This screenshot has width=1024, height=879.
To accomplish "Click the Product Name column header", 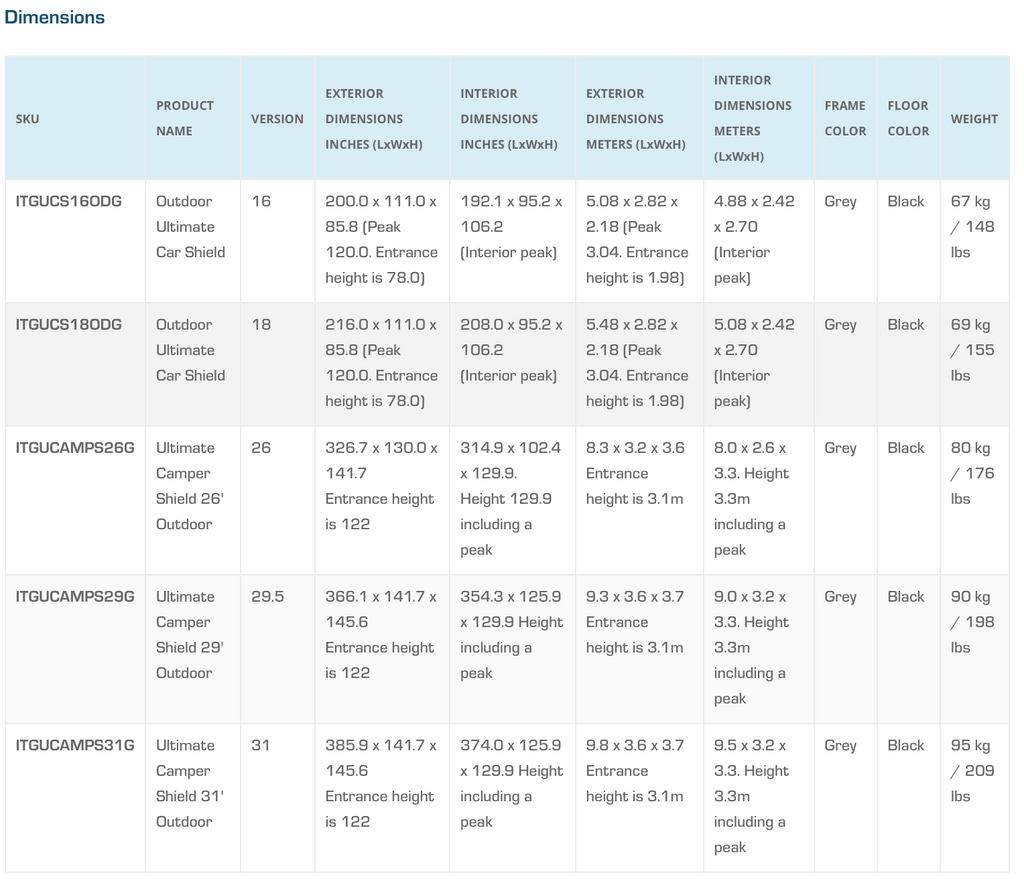I will click(185, 118).
